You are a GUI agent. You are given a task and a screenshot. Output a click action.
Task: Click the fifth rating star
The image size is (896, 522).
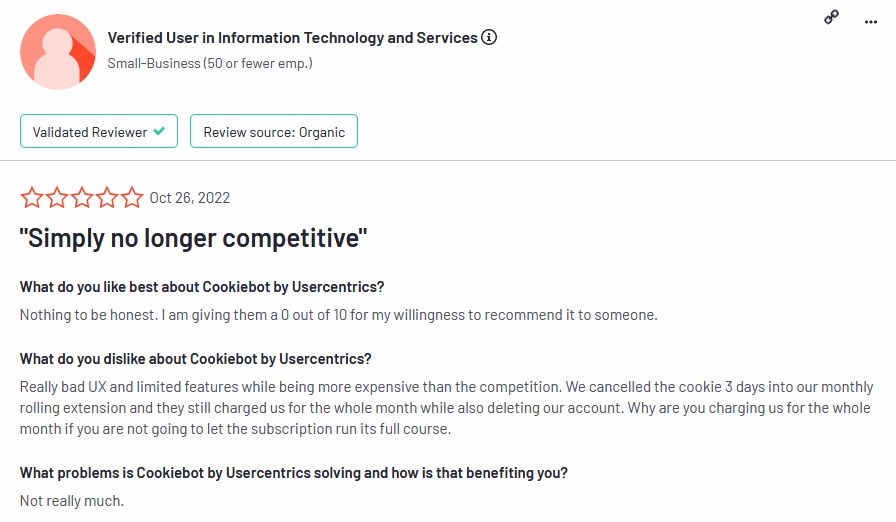pos(132,198)
